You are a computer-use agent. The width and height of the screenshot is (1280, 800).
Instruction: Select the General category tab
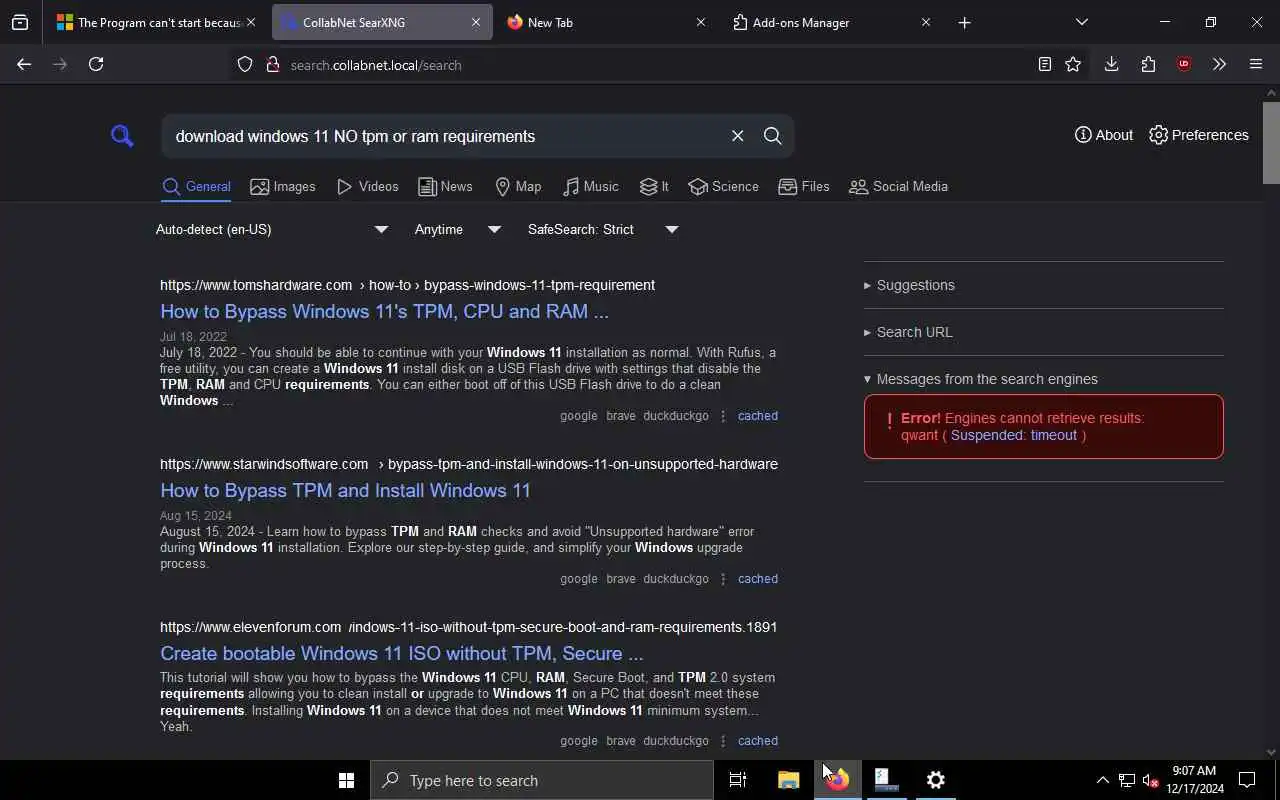(x=197, y=187)
